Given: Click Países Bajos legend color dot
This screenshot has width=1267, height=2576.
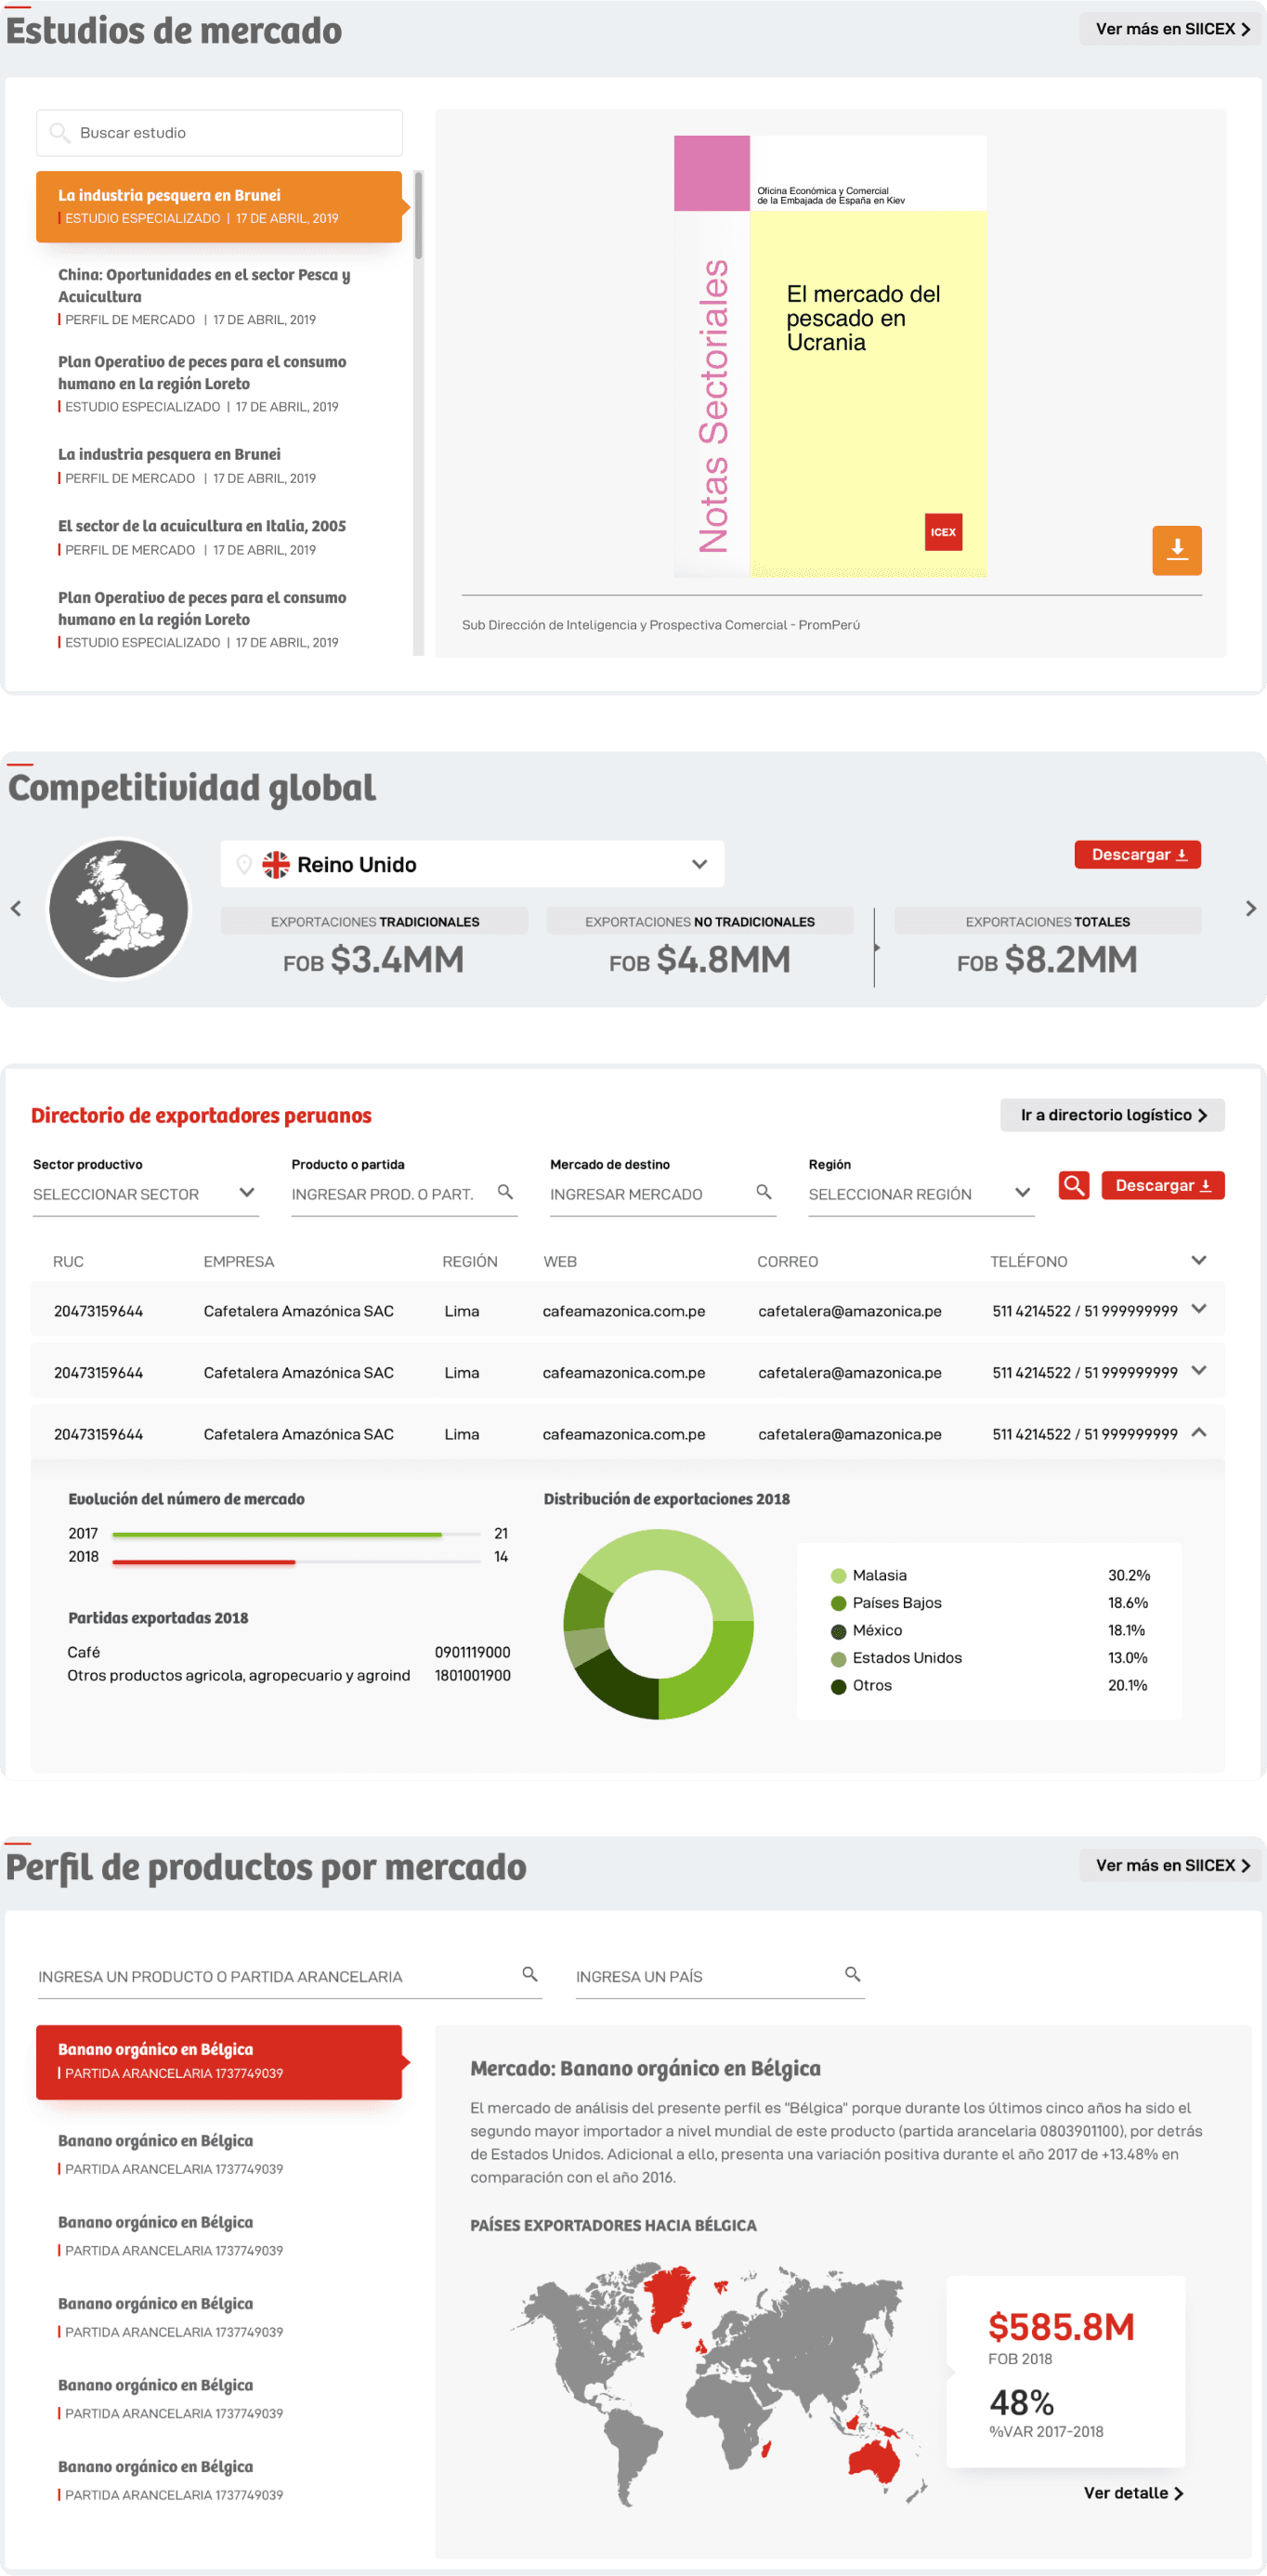Looking at the screenshot, I should point(838,1603).
